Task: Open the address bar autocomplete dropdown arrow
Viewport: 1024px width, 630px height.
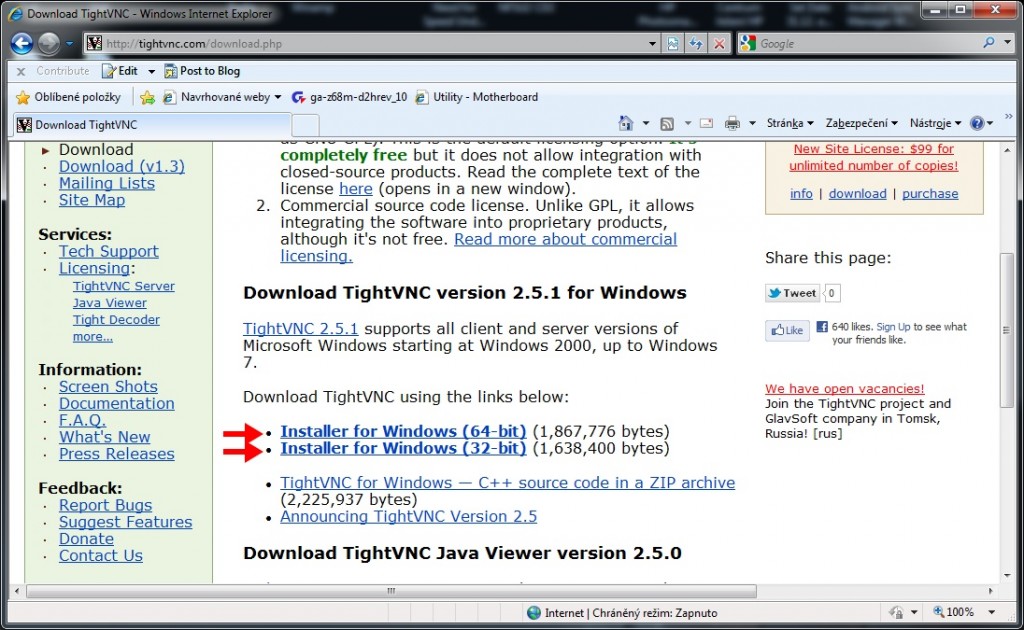Action: [652, 44]
